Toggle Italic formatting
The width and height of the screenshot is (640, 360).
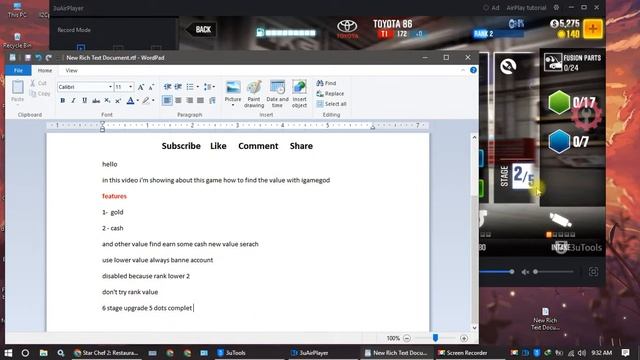click(73, 100)
